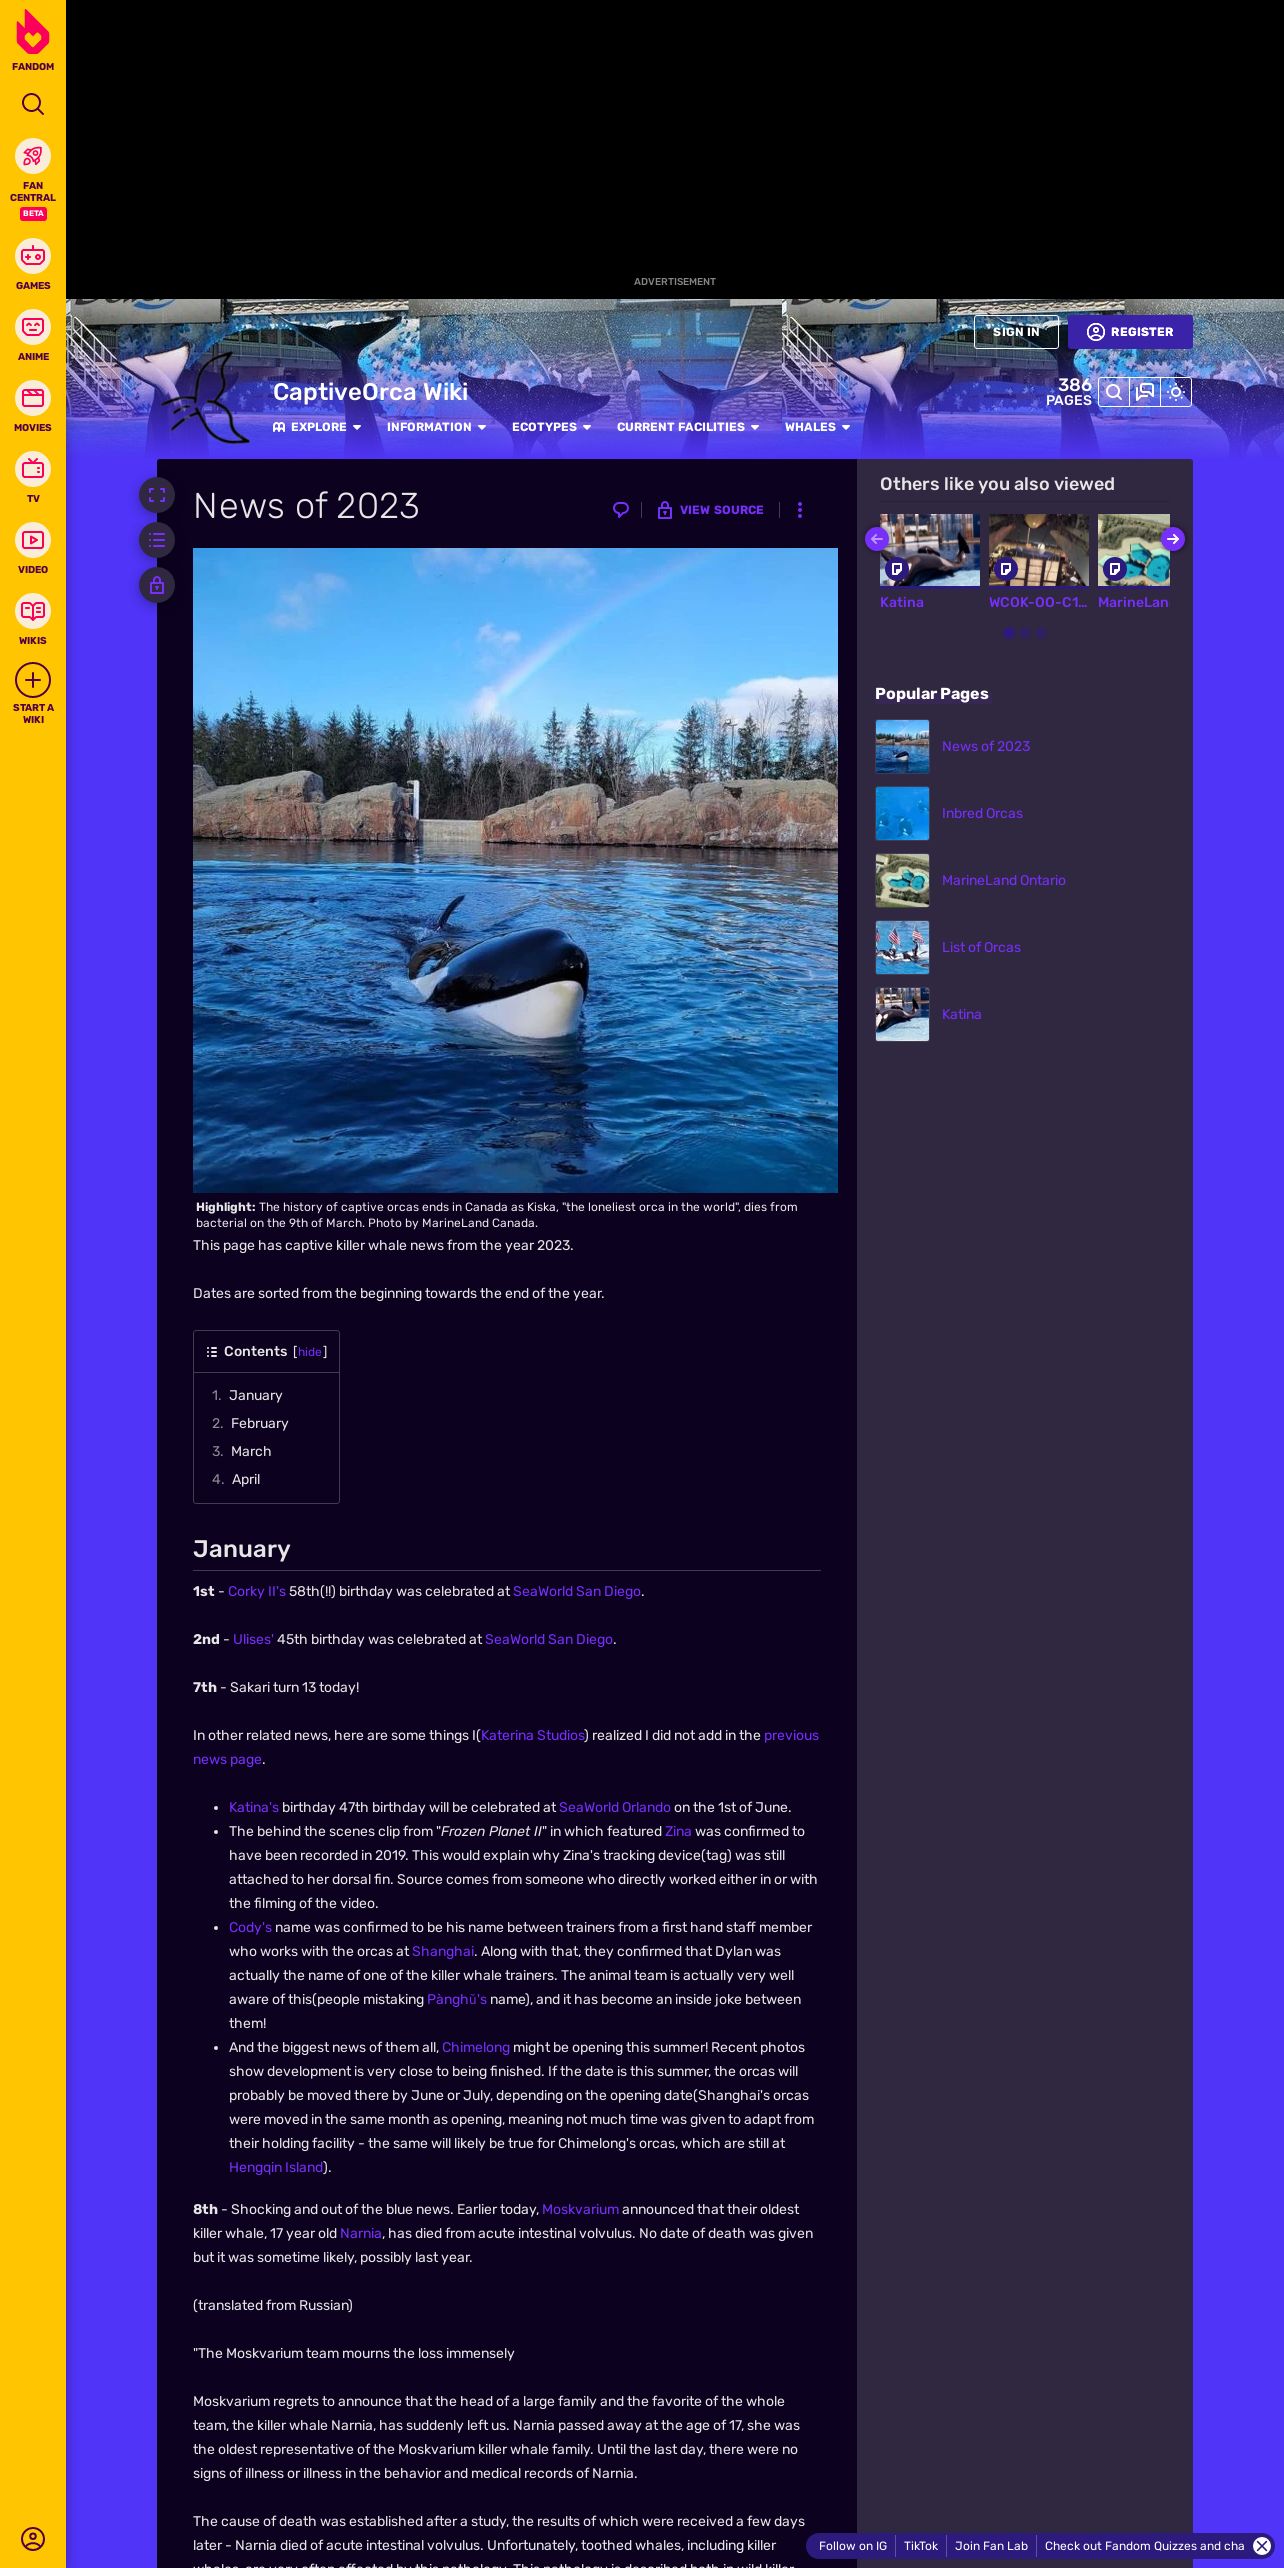This screenshot has height=2568, width=1284.
Task: Open the user profile icon at sidebar bottom
Action: [33, 2538]
